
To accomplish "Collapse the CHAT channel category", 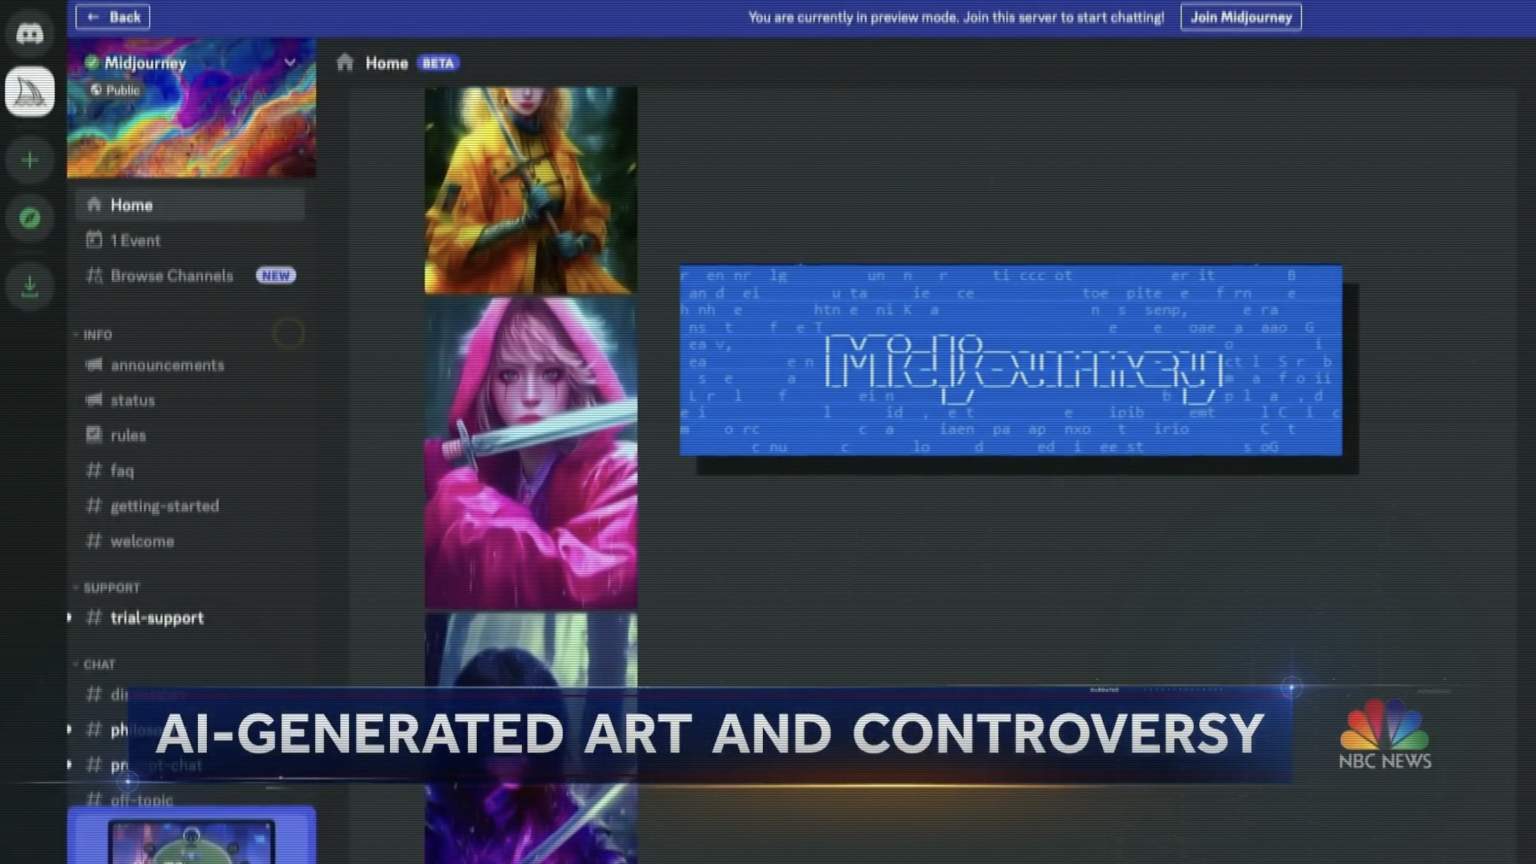I will [x=98, y=664].
